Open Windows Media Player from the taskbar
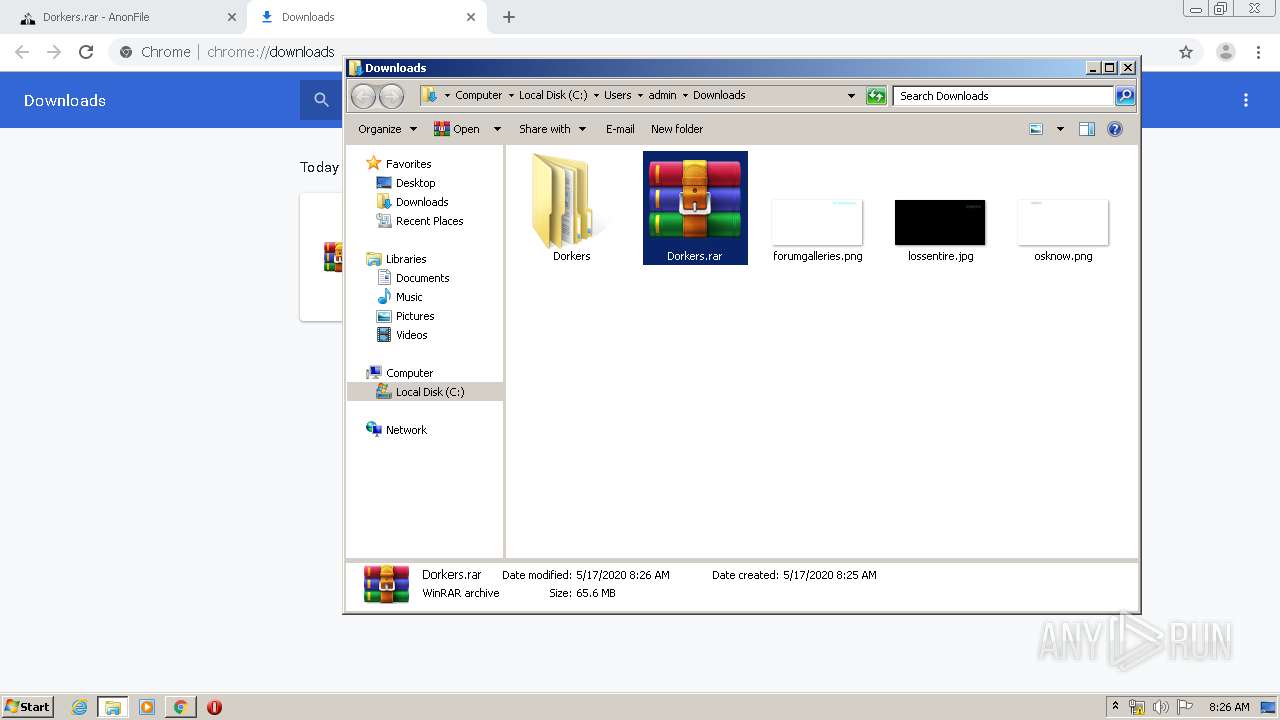This screenshot has height=720, width=1280. pyautogui.click(x=147, y=707)
